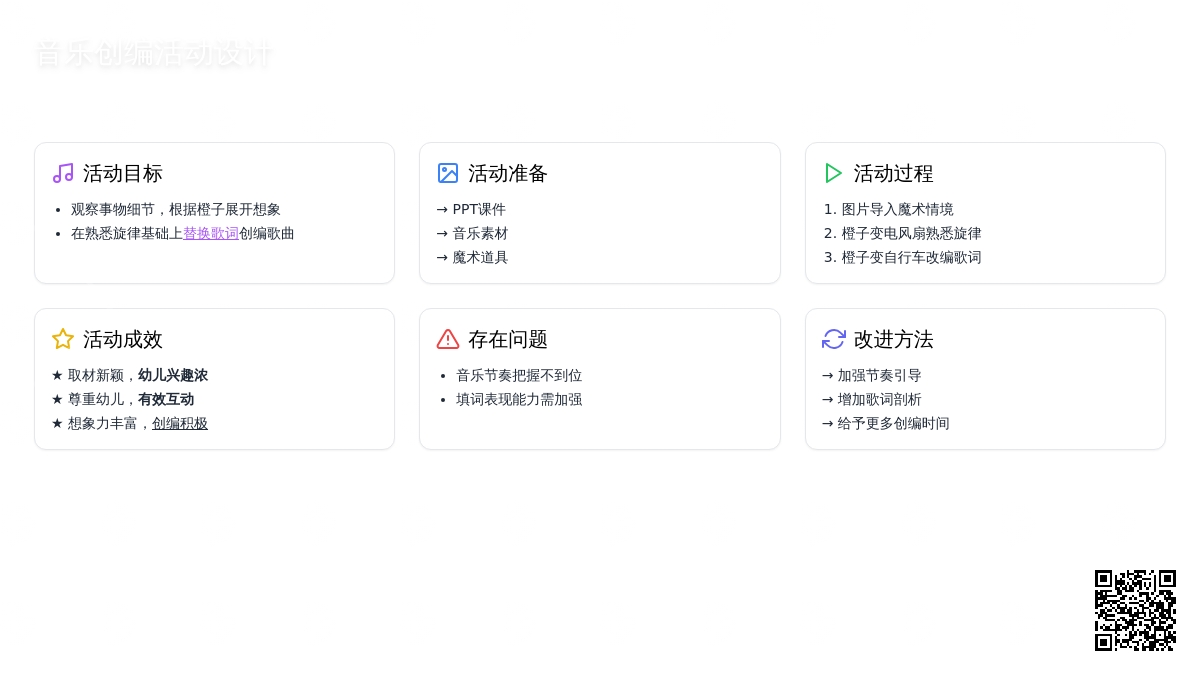Click the PPT课件 list item
The height and width of the screenshot is (675, 1200).
coord(478,209)
